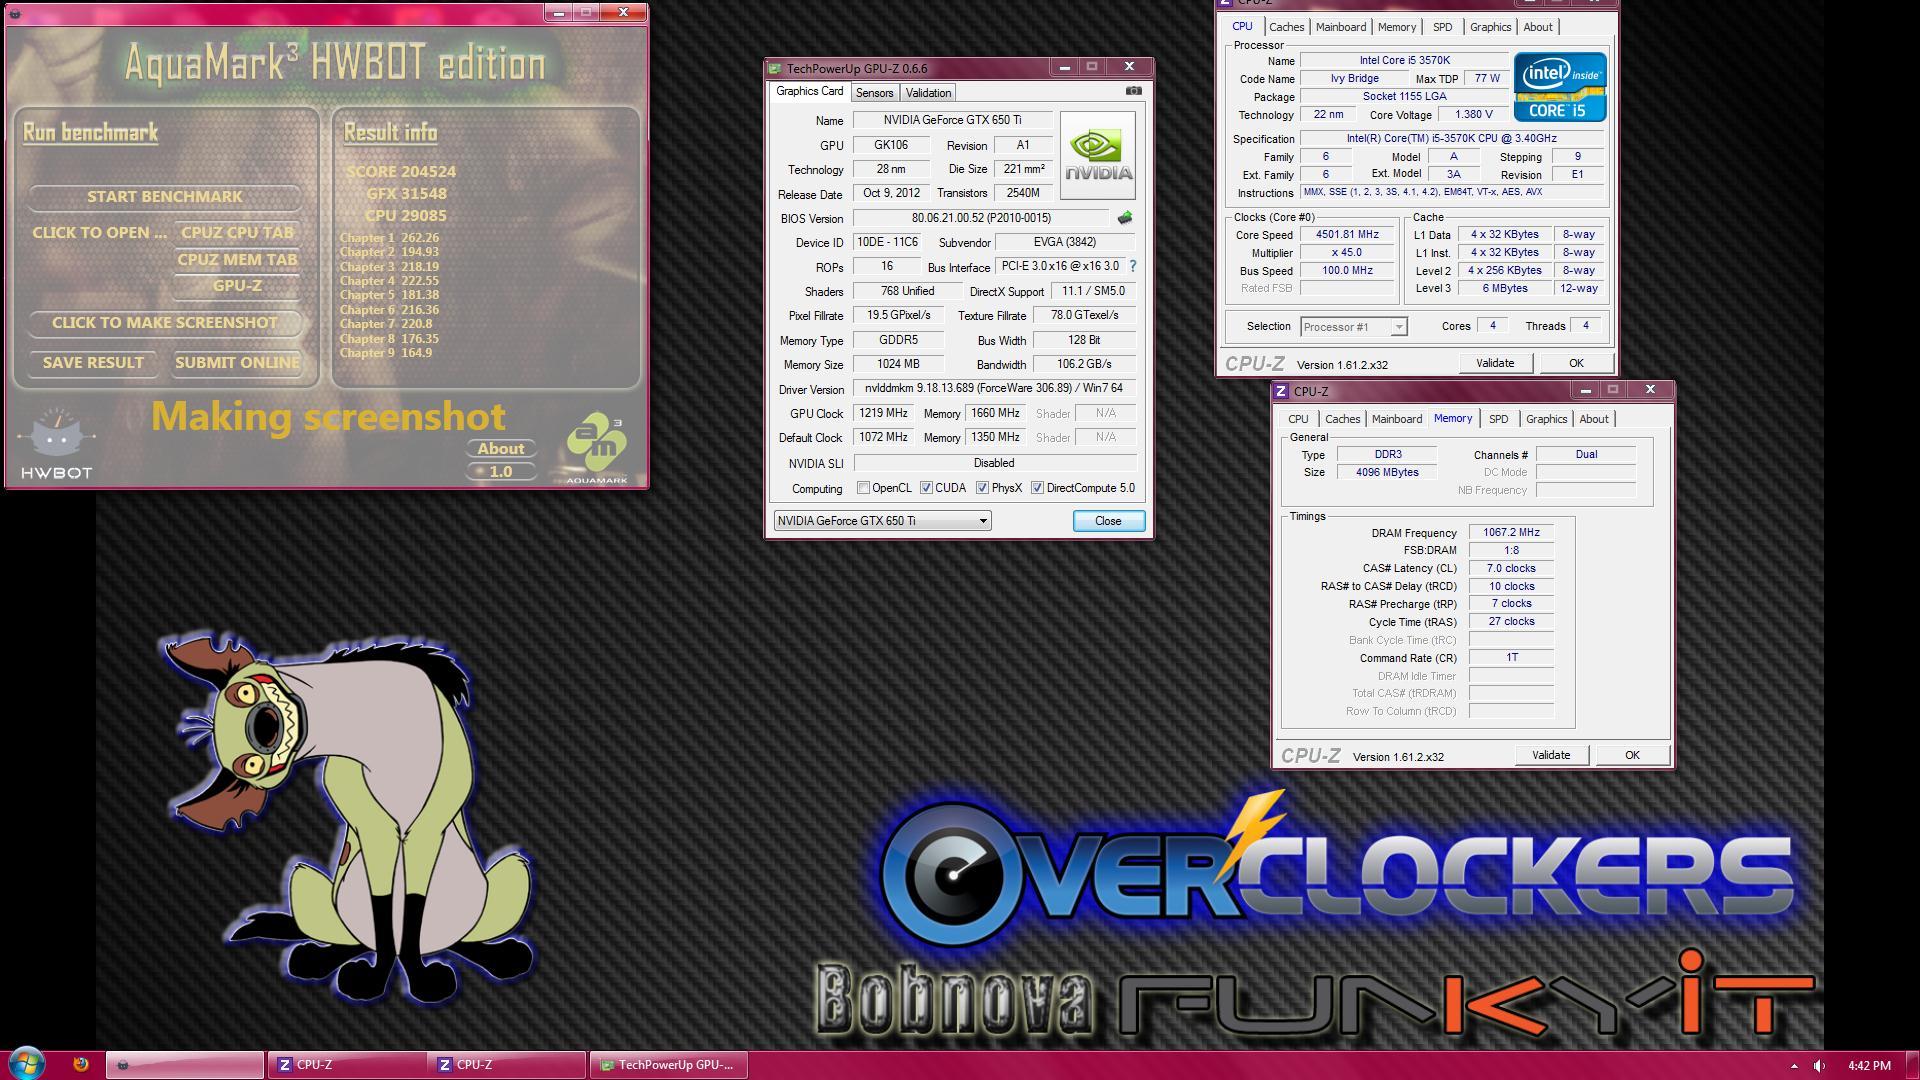Click the DRAM Frequency value field

point(1511,533)
